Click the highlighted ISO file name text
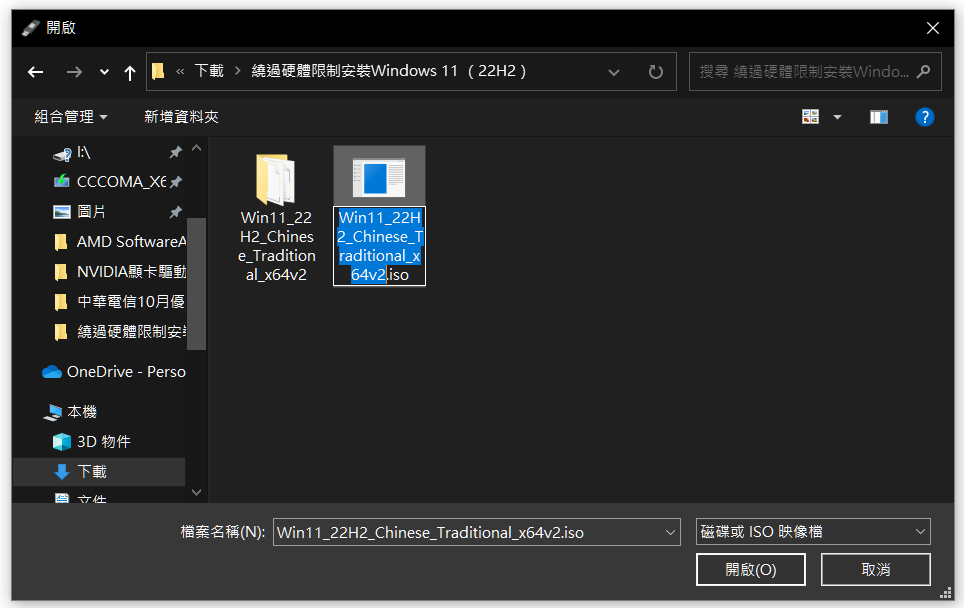964x608 pixels. pyautogui.click(x=379, y=246)
